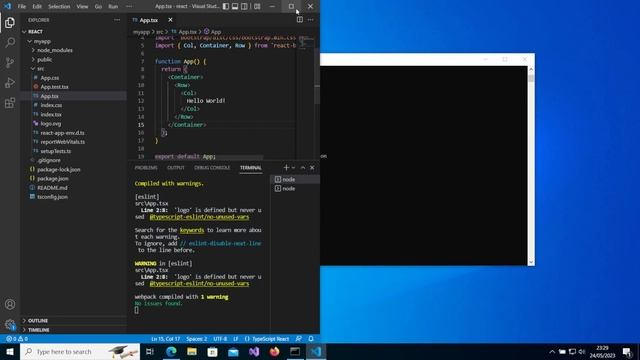Open editor More Actions ellipsis
This screenshot has width=640, height=360.
click(311, 20)
